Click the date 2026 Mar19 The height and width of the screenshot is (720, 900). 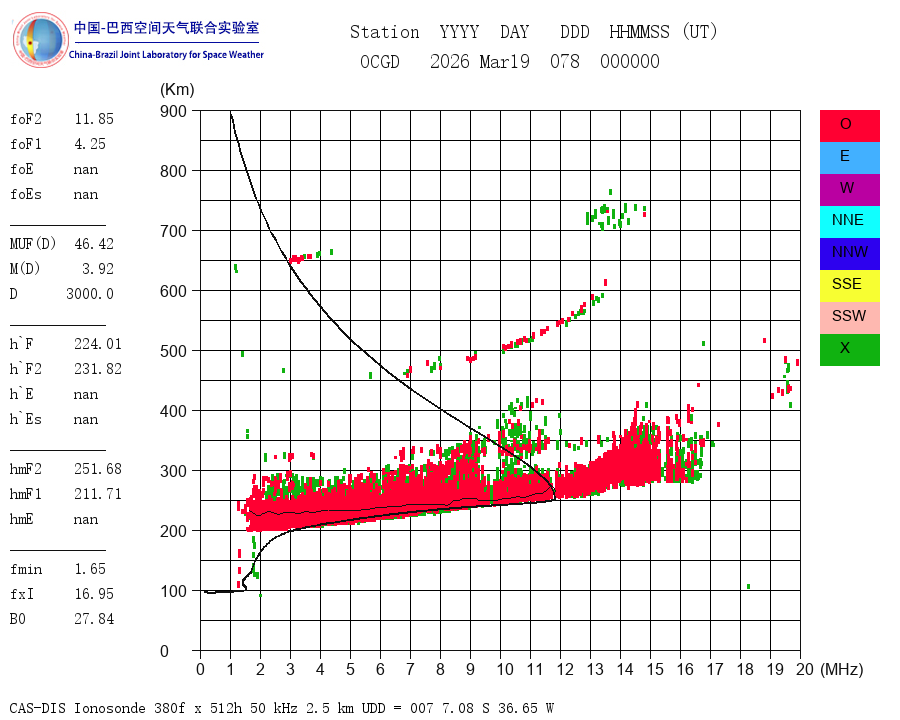[480, 61]
